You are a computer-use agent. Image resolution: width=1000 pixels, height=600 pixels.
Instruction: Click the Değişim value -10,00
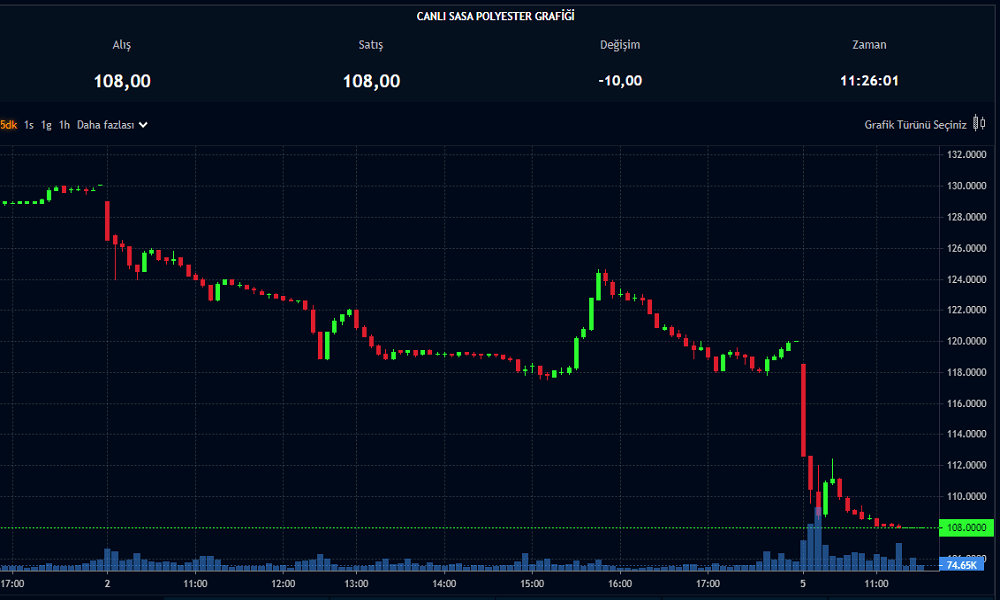tap(620, 81)
